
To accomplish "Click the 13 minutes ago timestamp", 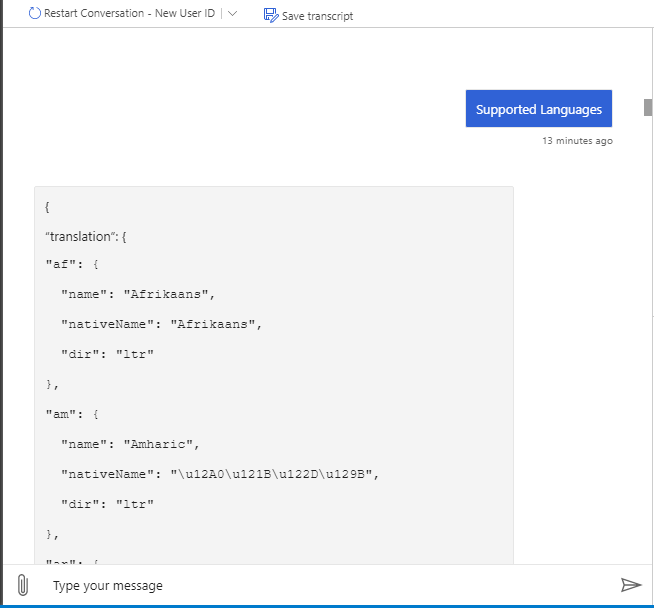I will pos(577,141).
